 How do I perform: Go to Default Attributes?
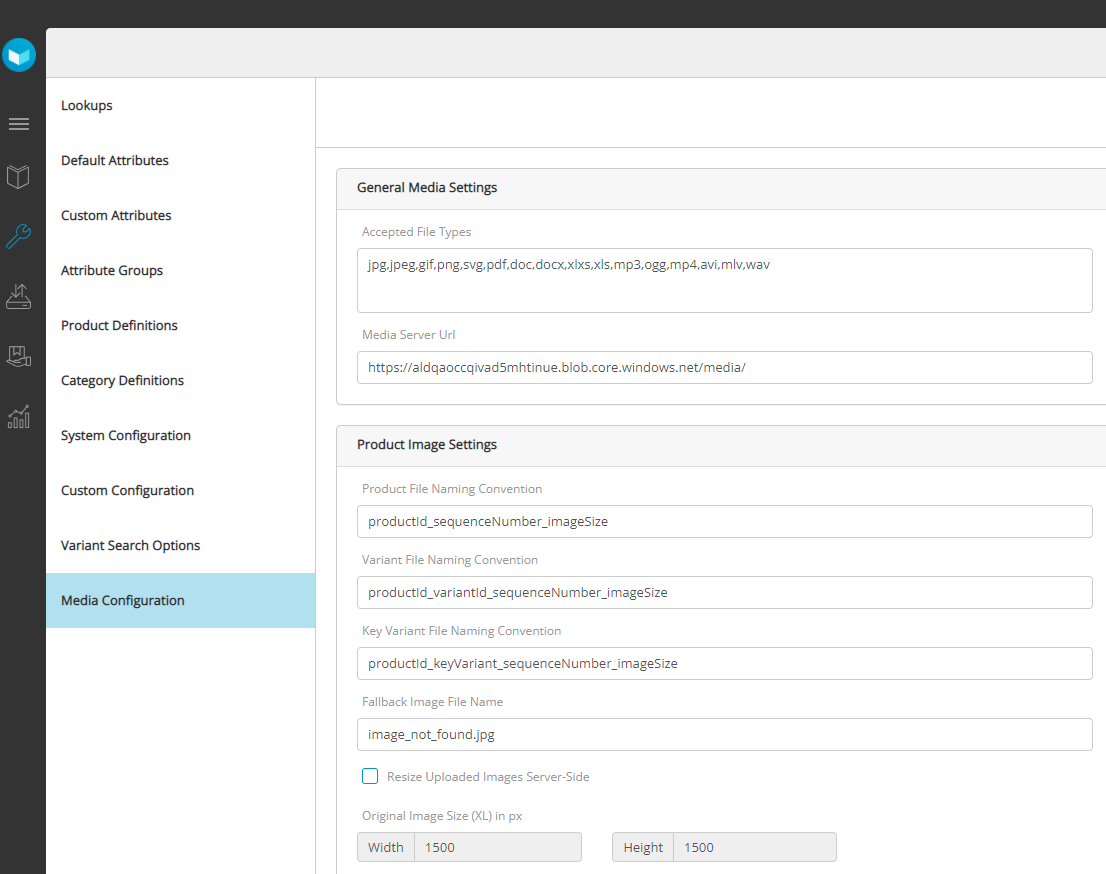tap(115, 160)
